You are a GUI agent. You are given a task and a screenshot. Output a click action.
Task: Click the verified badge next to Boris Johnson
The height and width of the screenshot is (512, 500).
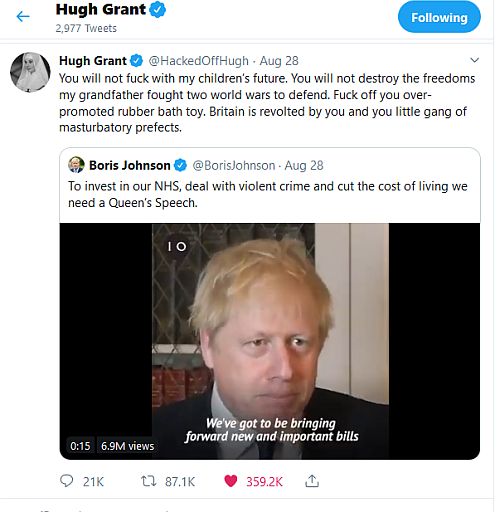click(x=180, y=165)
